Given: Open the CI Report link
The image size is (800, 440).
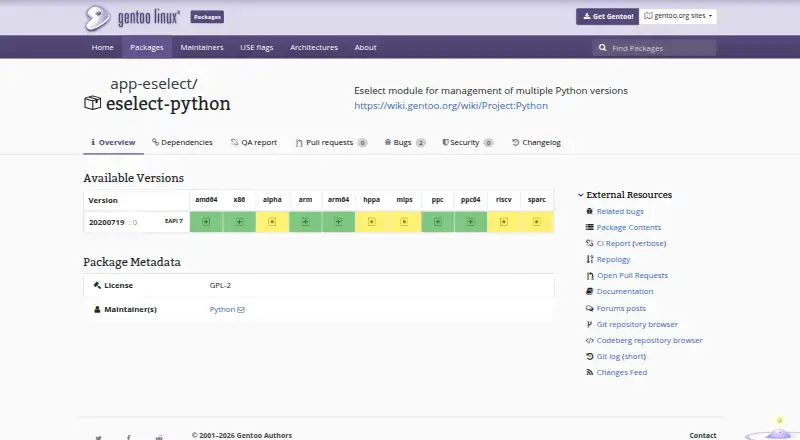Looking at the screenshot, I should click(613, 243).
